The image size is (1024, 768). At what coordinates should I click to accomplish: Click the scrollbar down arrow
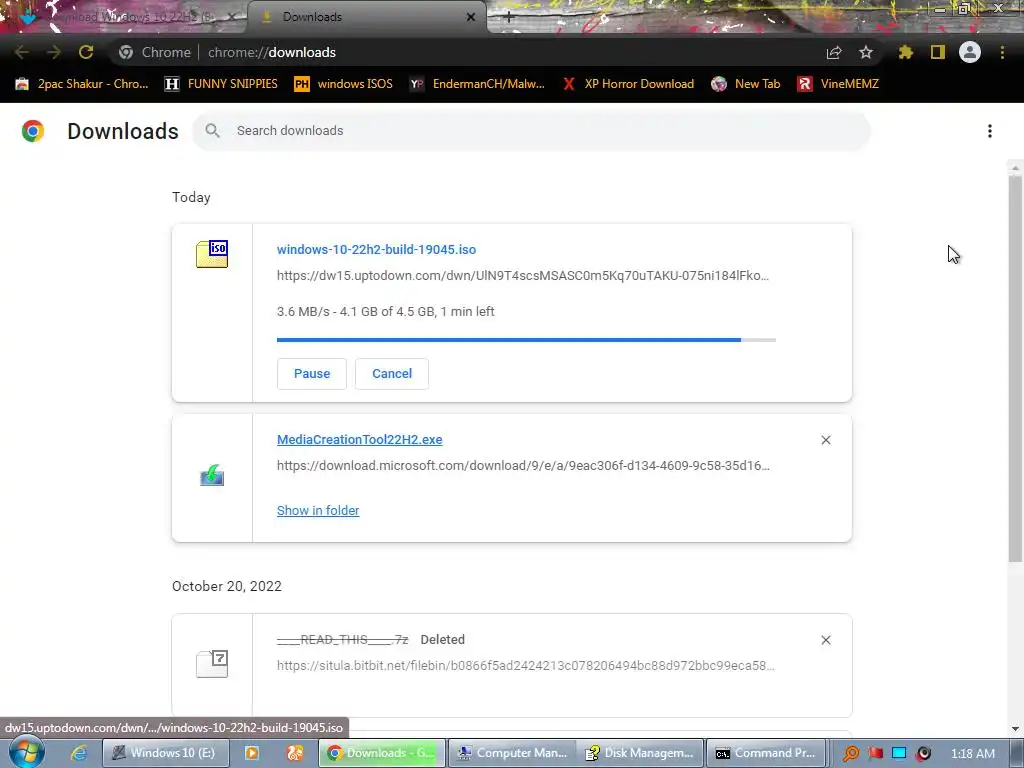[x=1015, y=729]
